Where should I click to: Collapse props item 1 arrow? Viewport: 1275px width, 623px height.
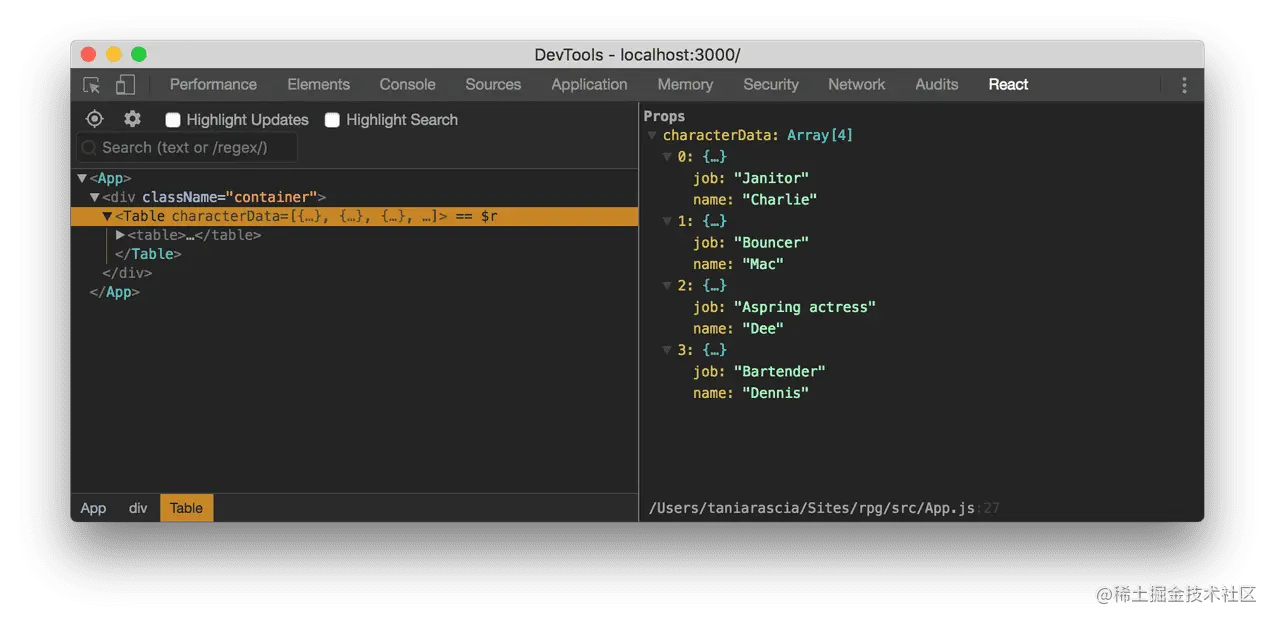[x=667, y=221]
